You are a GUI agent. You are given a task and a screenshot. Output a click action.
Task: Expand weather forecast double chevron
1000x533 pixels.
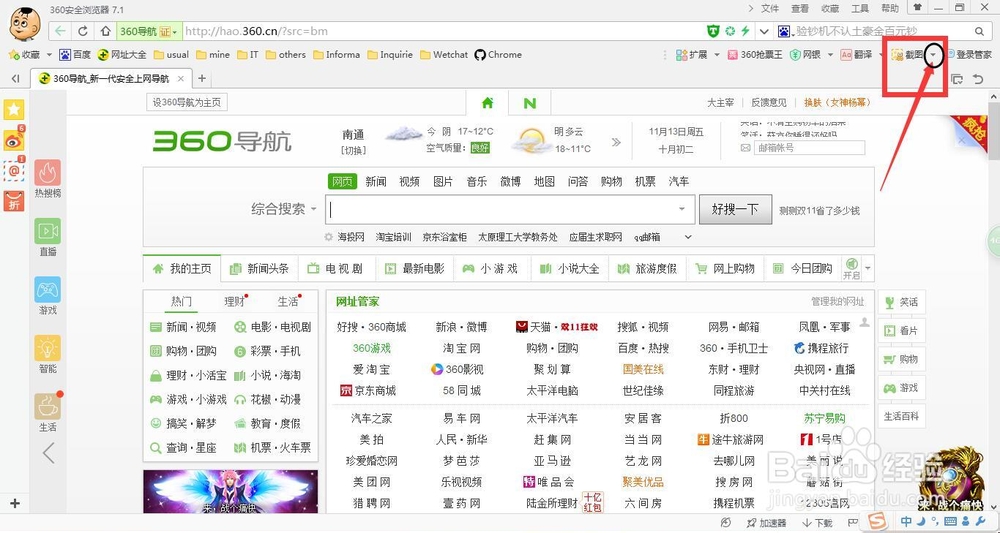615,142
